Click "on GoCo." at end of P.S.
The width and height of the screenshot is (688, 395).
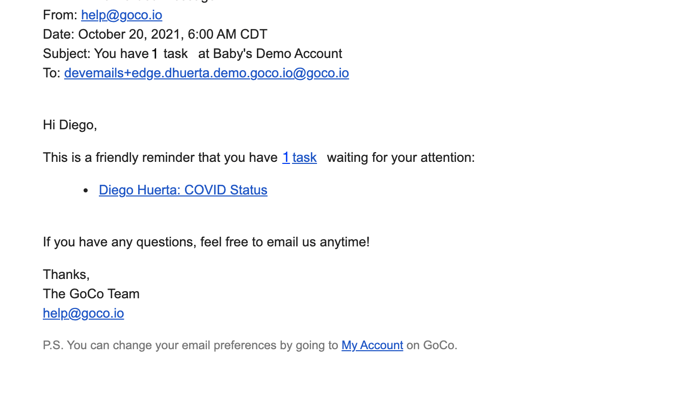[432, 345]
